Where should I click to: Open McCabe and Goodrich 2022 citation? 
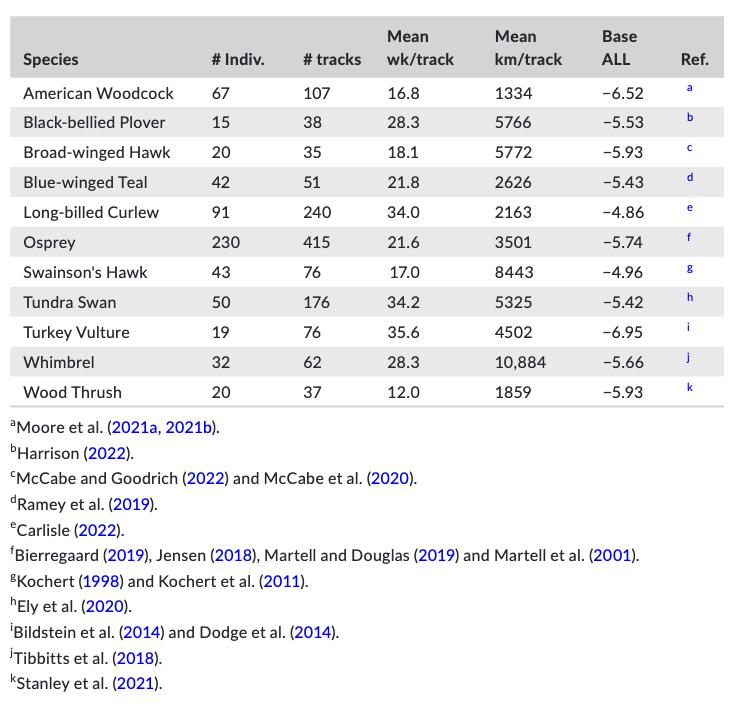(x=206, y=478)
